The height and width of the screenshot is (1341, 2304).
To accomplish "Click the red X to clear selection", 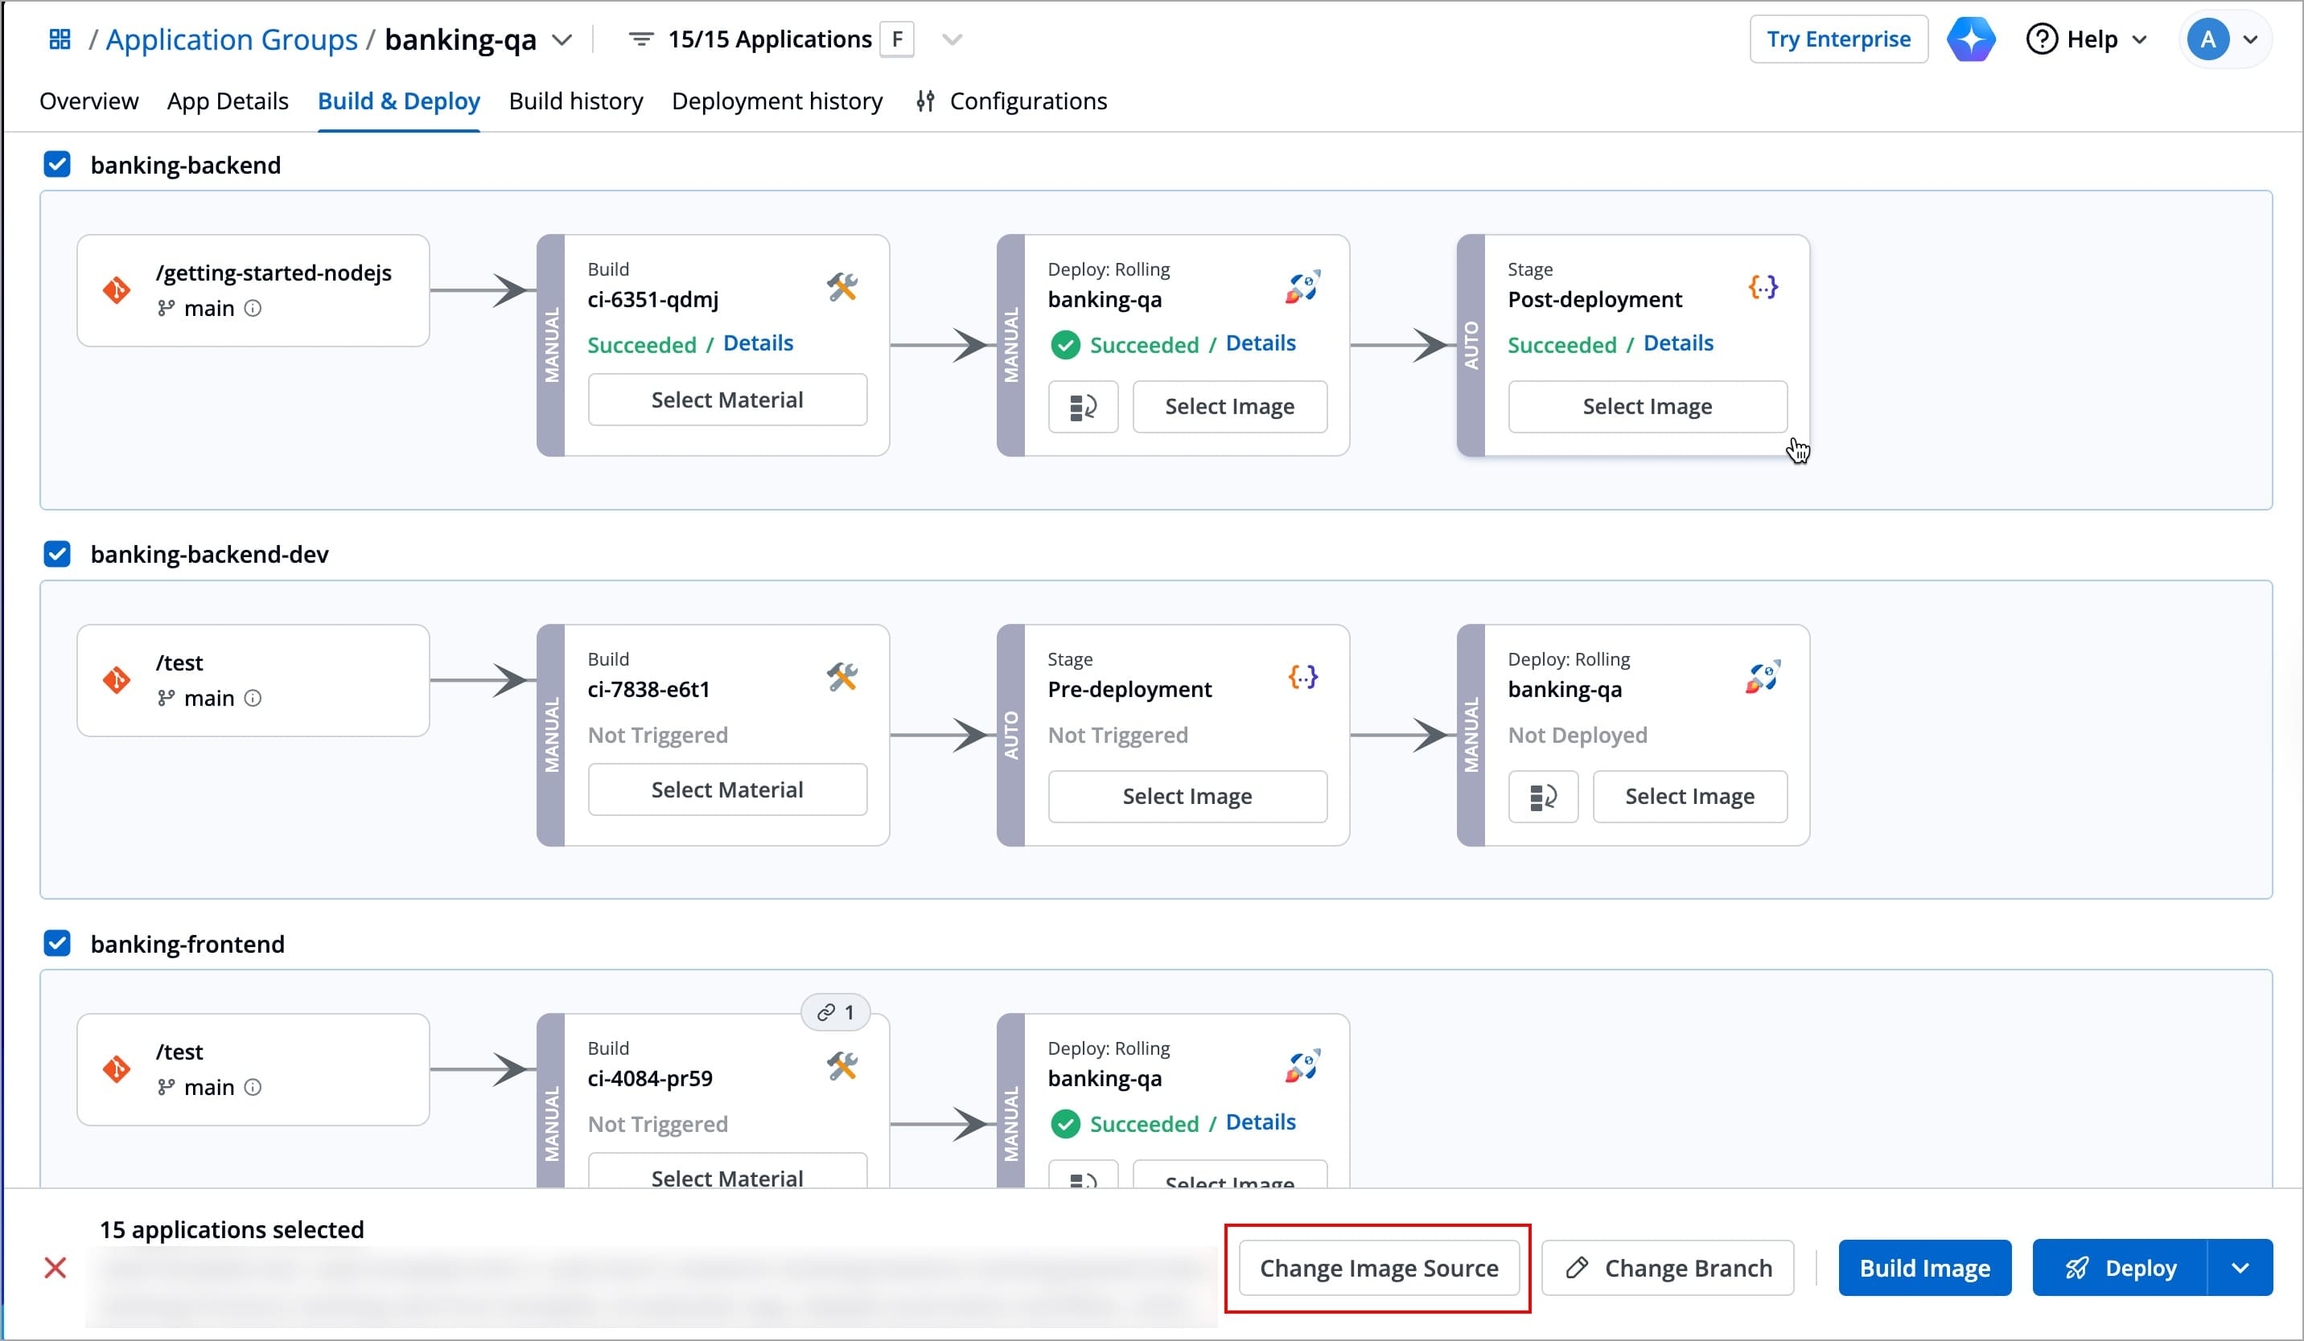I will 56,1268.
